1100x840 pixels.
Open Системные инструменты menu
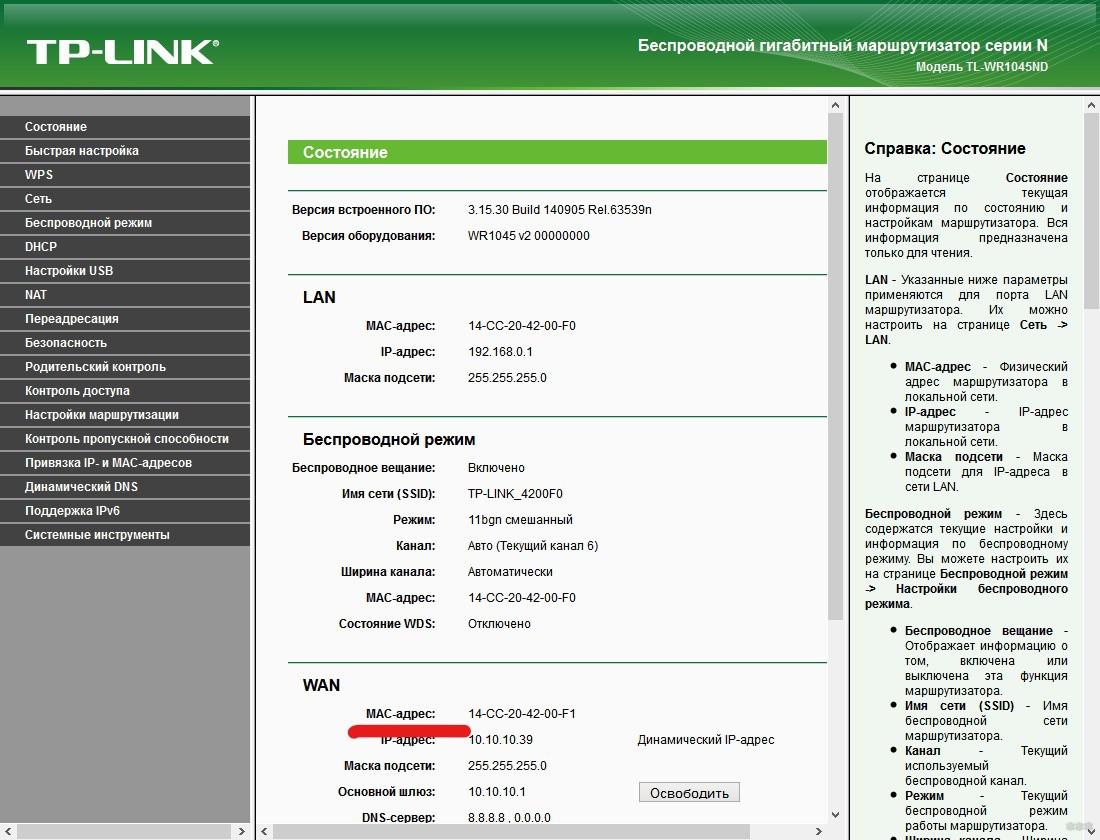(x=125, y=535)
